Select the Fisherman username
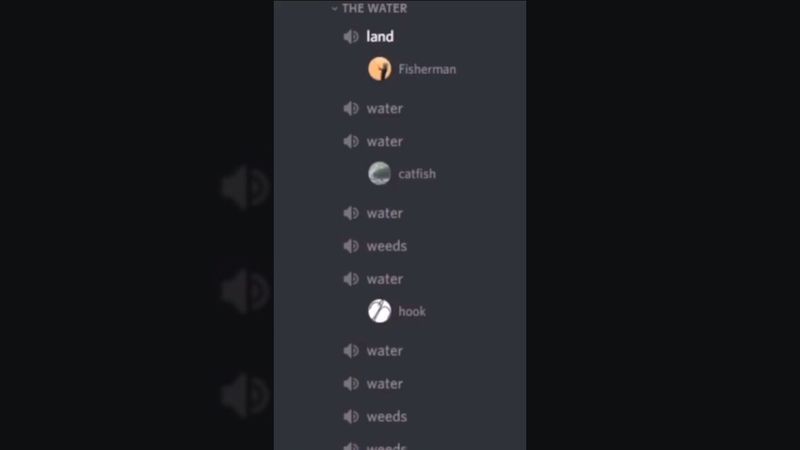Image resolution: width=800 pixels, height=450 pixels. pyautogui.click(x=427, y=69)
